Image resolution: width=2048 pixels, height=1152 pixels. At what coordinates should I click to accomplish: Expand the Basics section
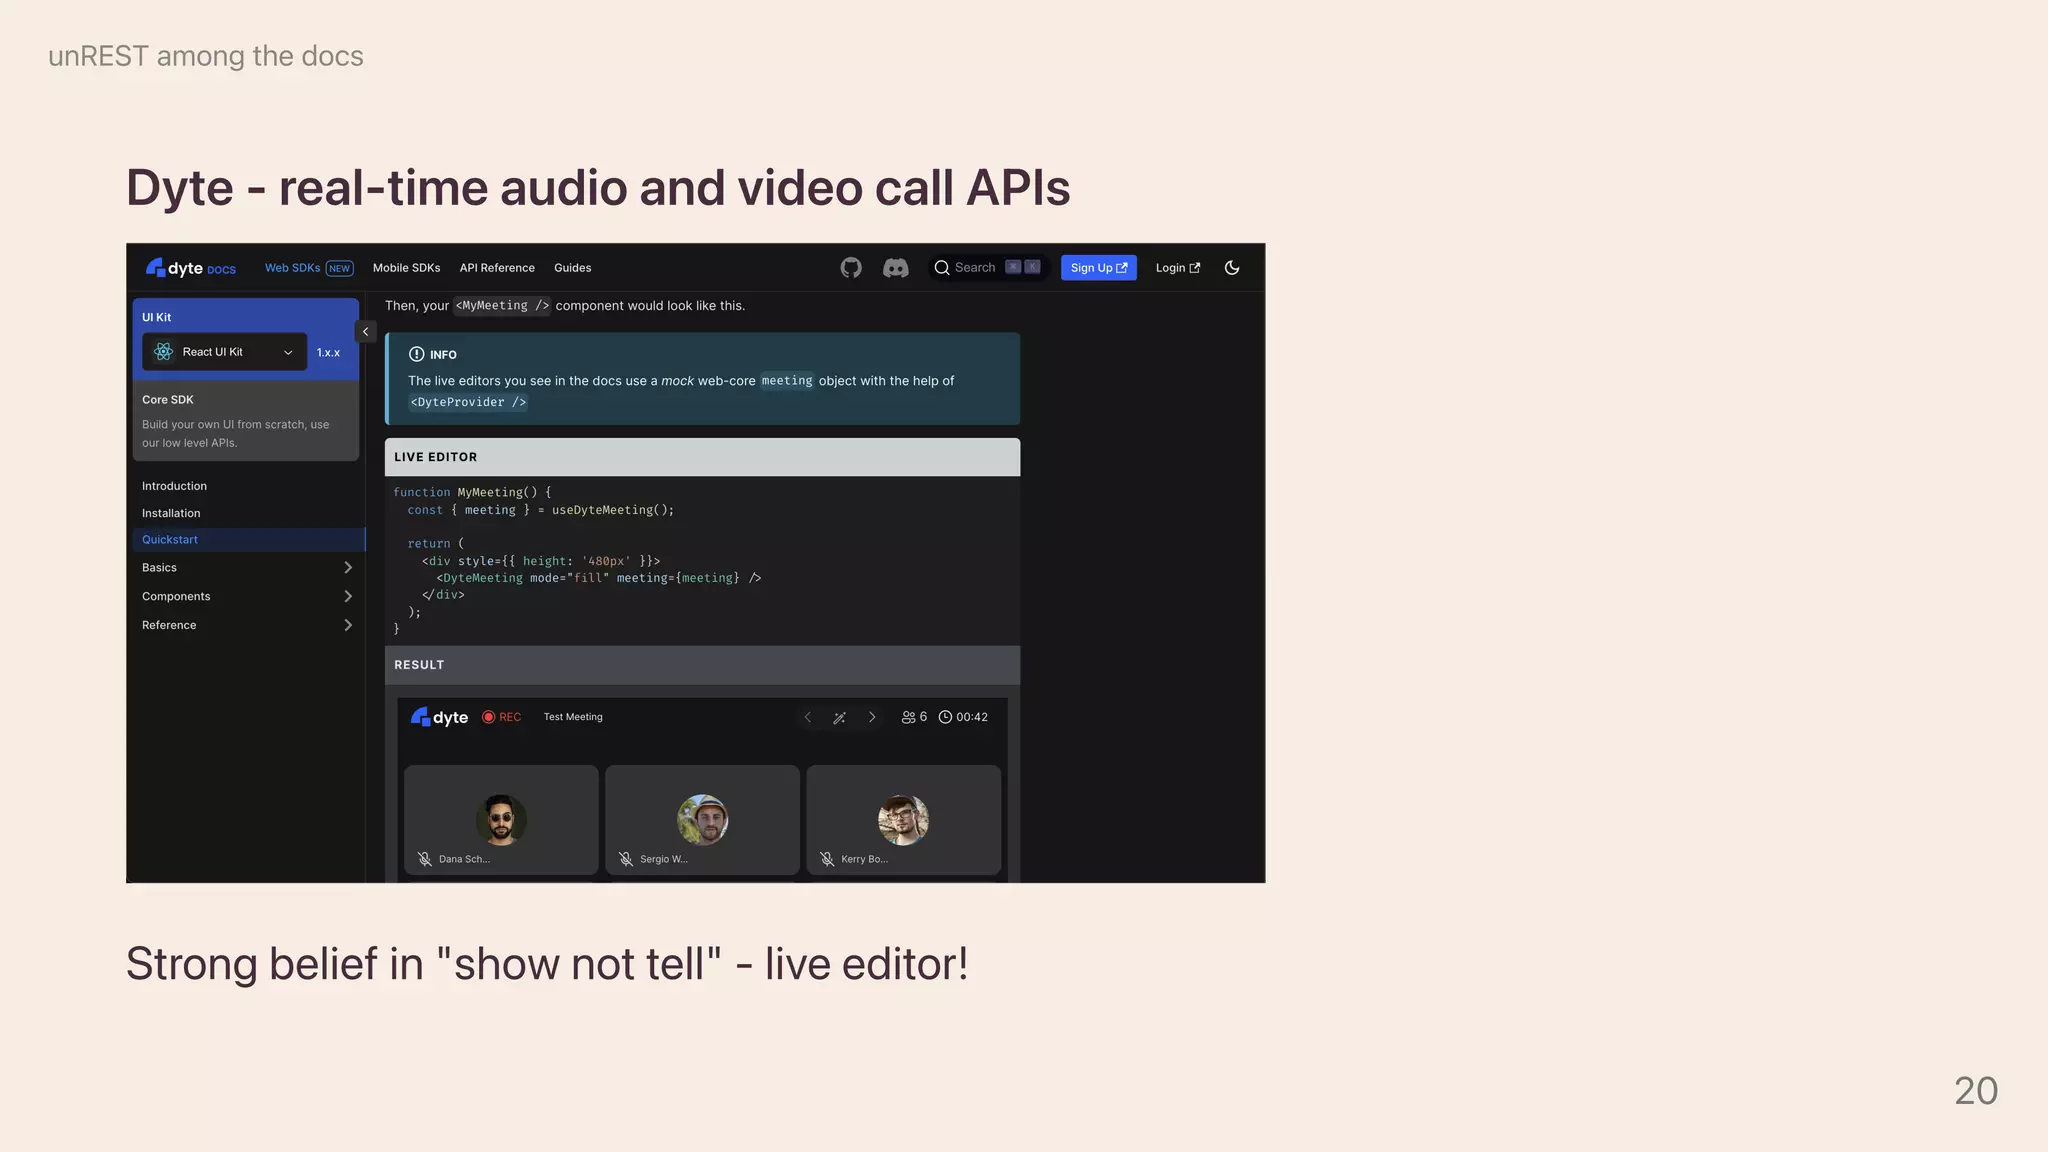[247, 568]
